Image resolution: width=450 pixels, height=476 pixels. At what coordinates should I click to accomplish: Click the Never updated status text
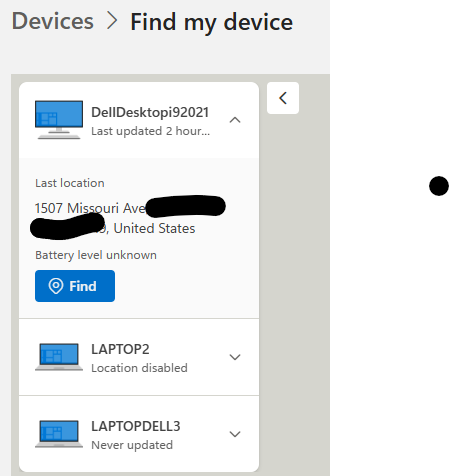point(132,445)
